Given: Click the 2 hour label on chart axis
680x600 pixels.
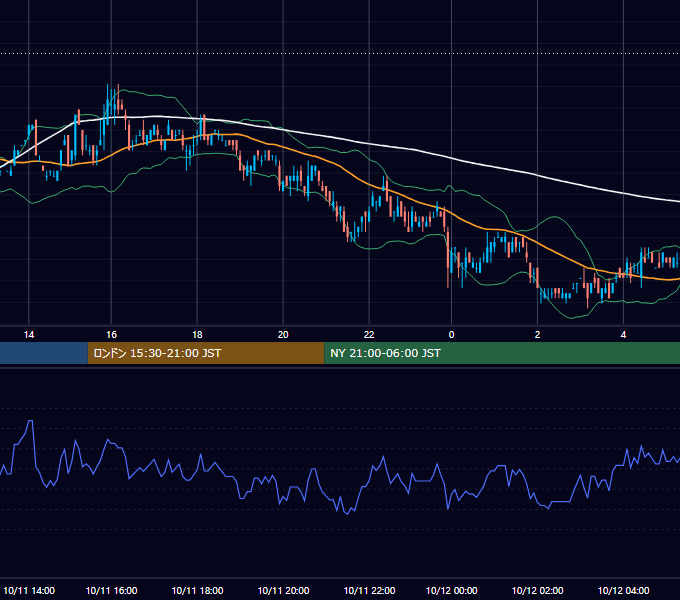Looking at the screenshot, I should click(537, 335).
